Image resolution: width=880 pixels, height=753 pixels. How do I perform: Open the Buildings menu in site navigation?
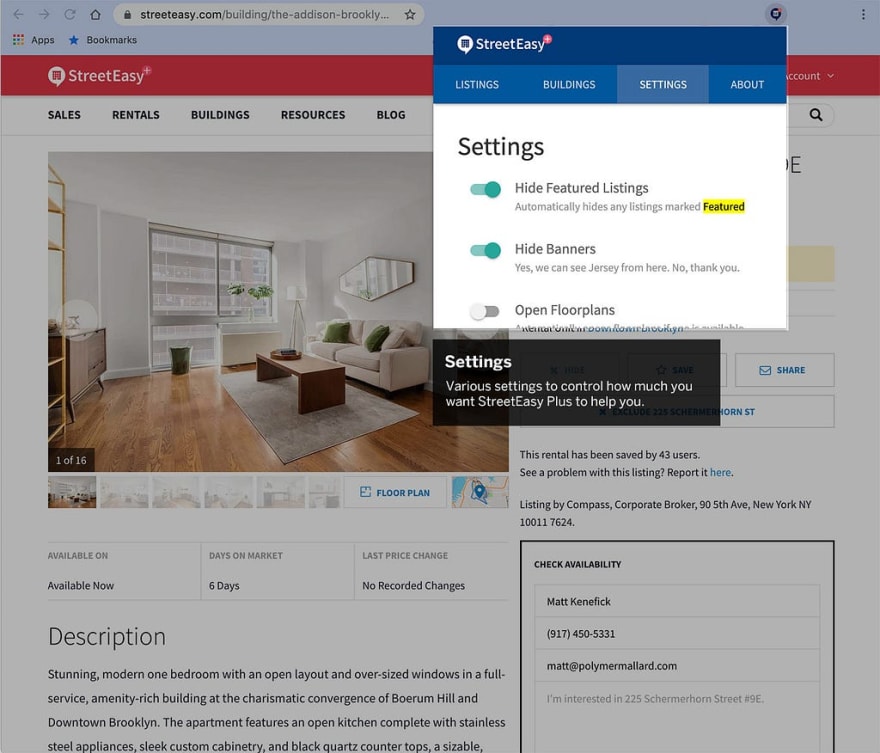(220, 115)
